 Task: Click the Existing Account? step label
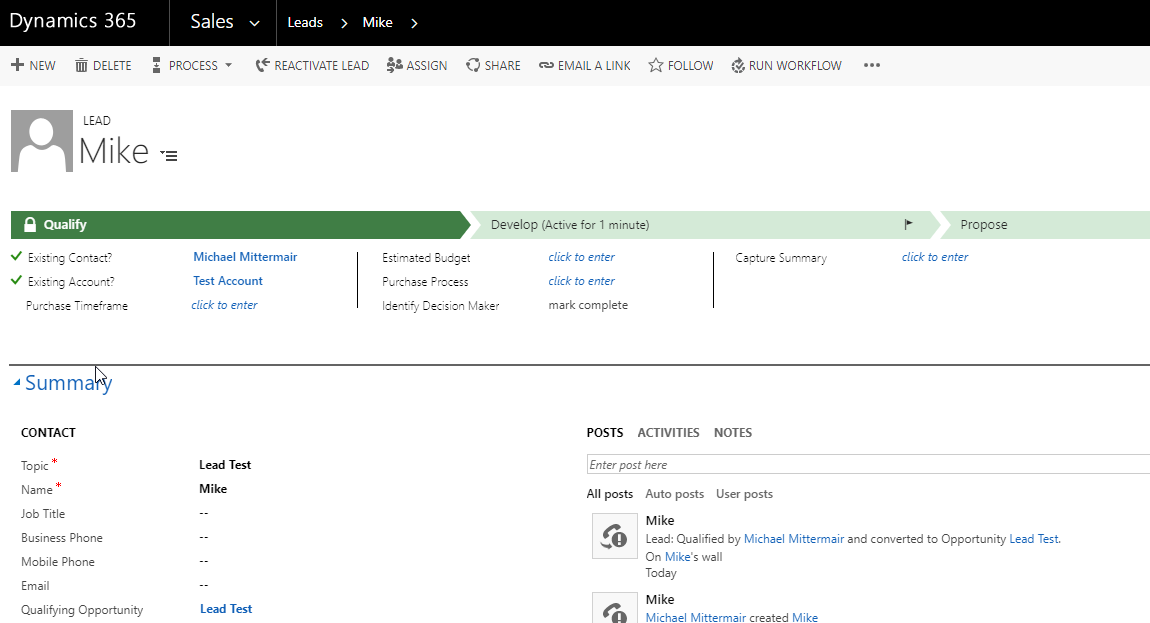coord(71,282)
